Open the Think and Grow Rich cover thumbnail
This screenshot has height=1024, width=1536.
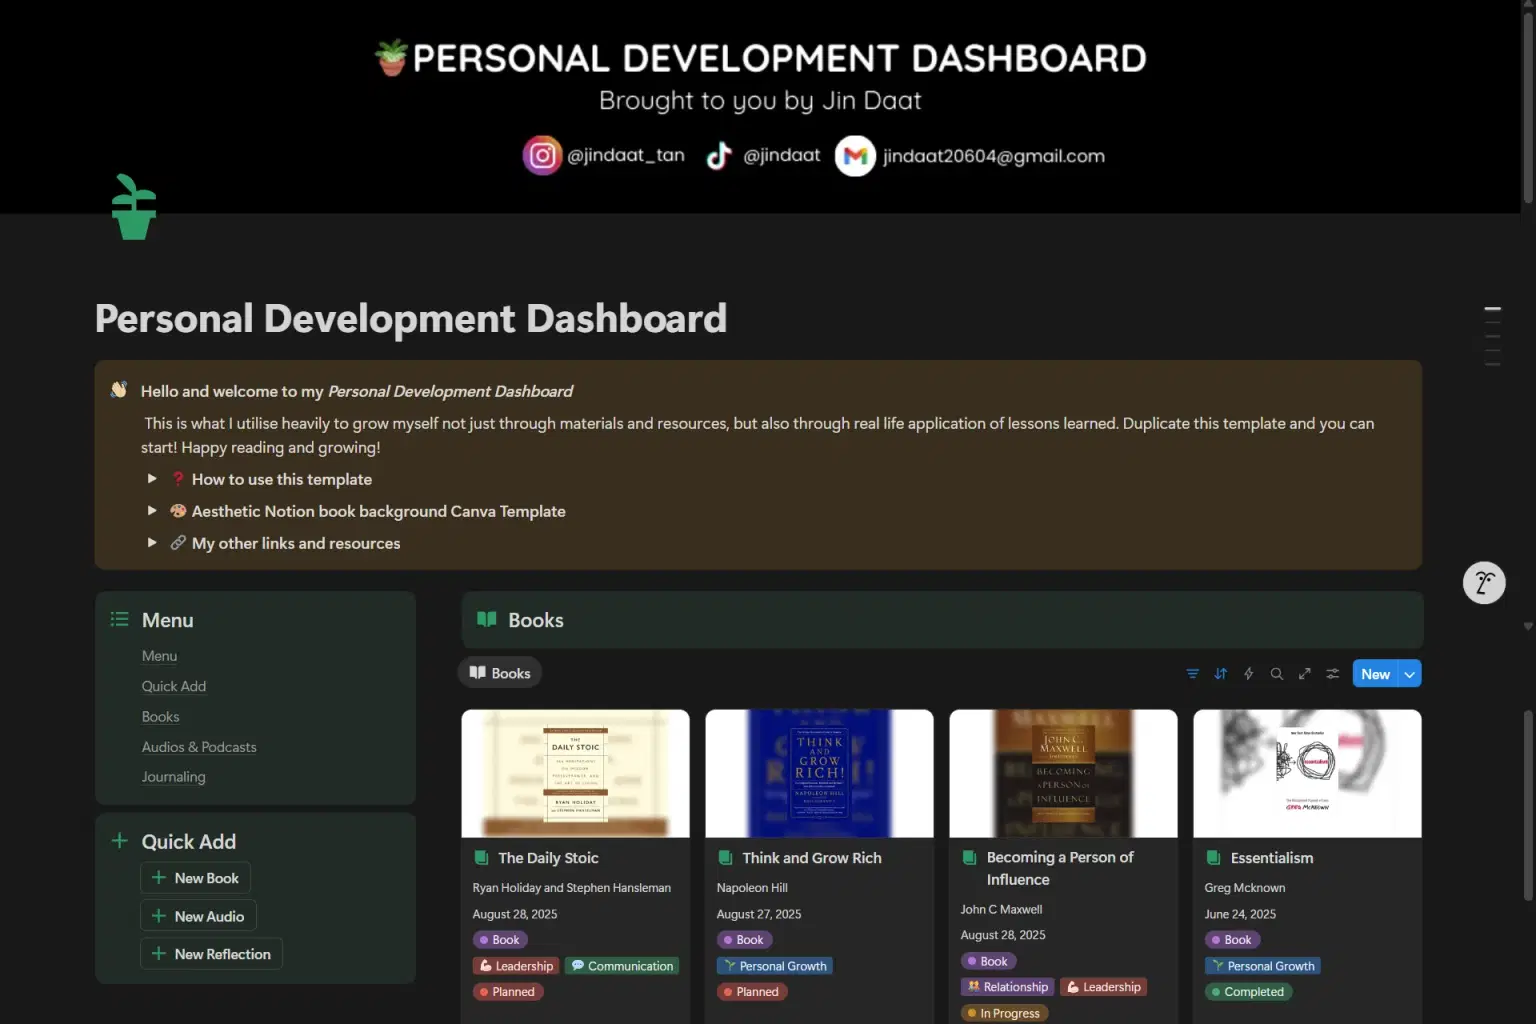(819, 773)
